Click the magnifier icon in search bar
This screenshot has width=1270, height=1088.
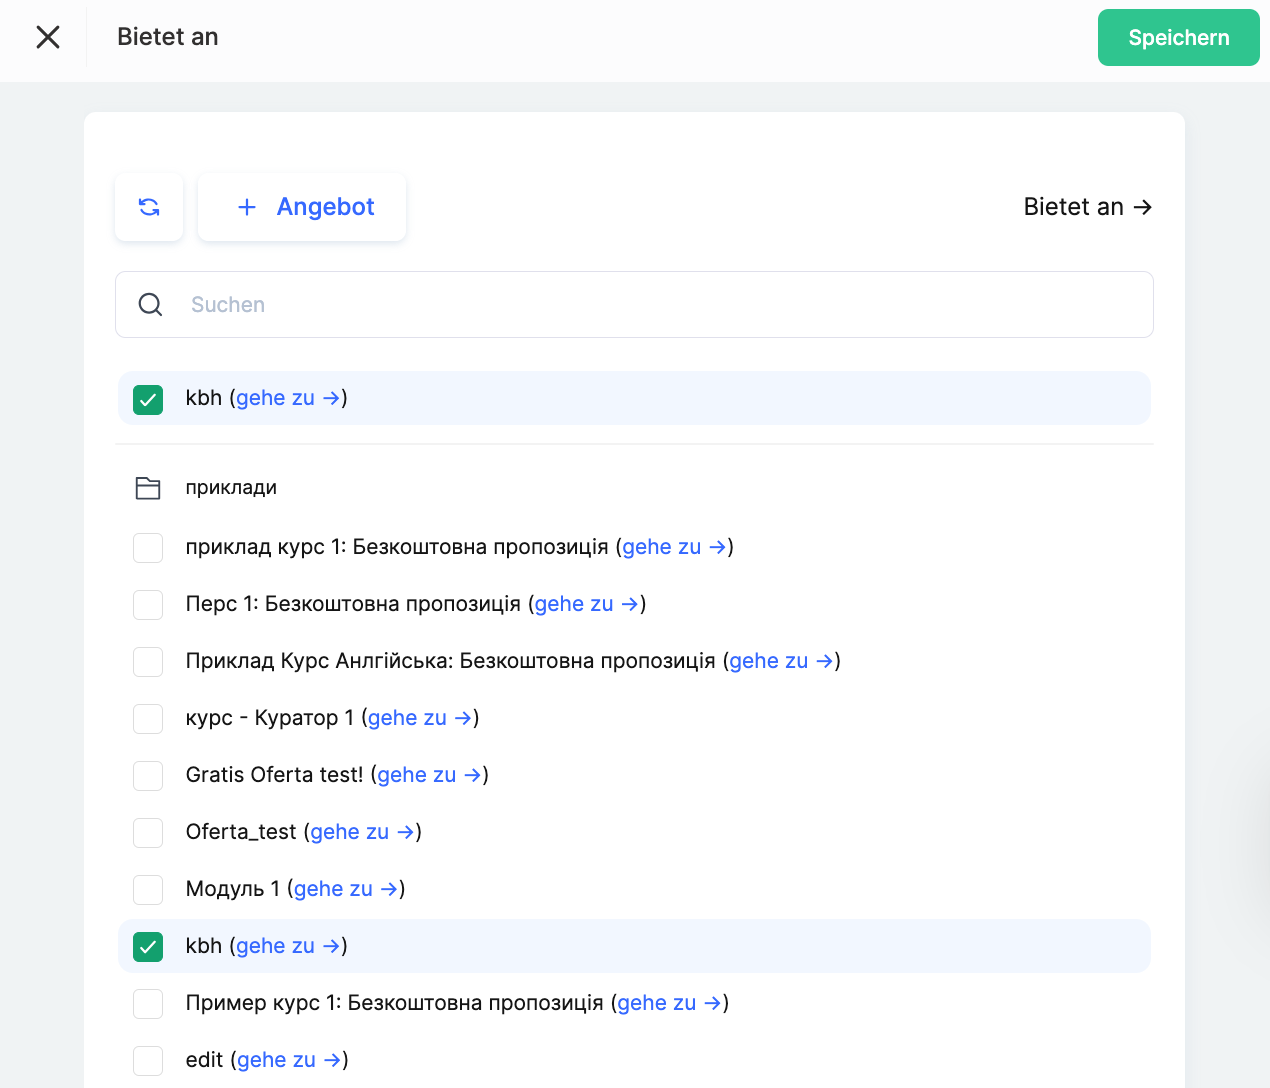(150, 305)
